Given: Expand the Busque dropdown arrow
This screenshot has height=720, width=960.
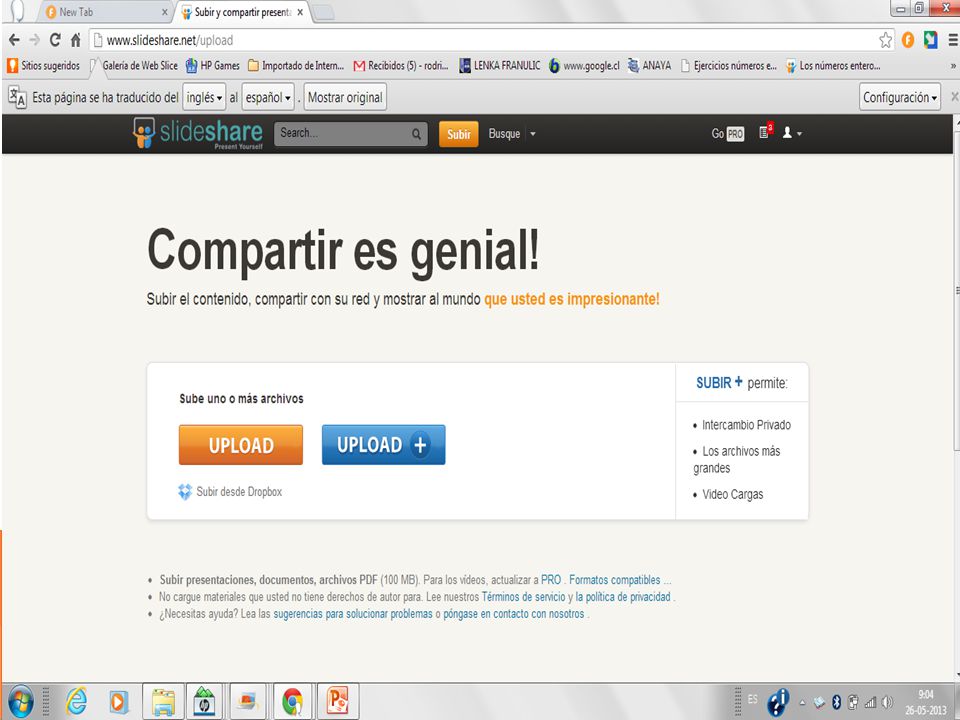Looking at the screenshot, I should click(x=533, y=133).
